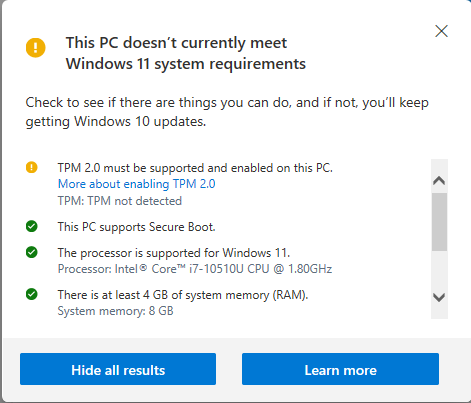The height and width of the screenshot is (403, 471).
Task: Click the green check beside Secure Boot
Action: click(32, 226)
